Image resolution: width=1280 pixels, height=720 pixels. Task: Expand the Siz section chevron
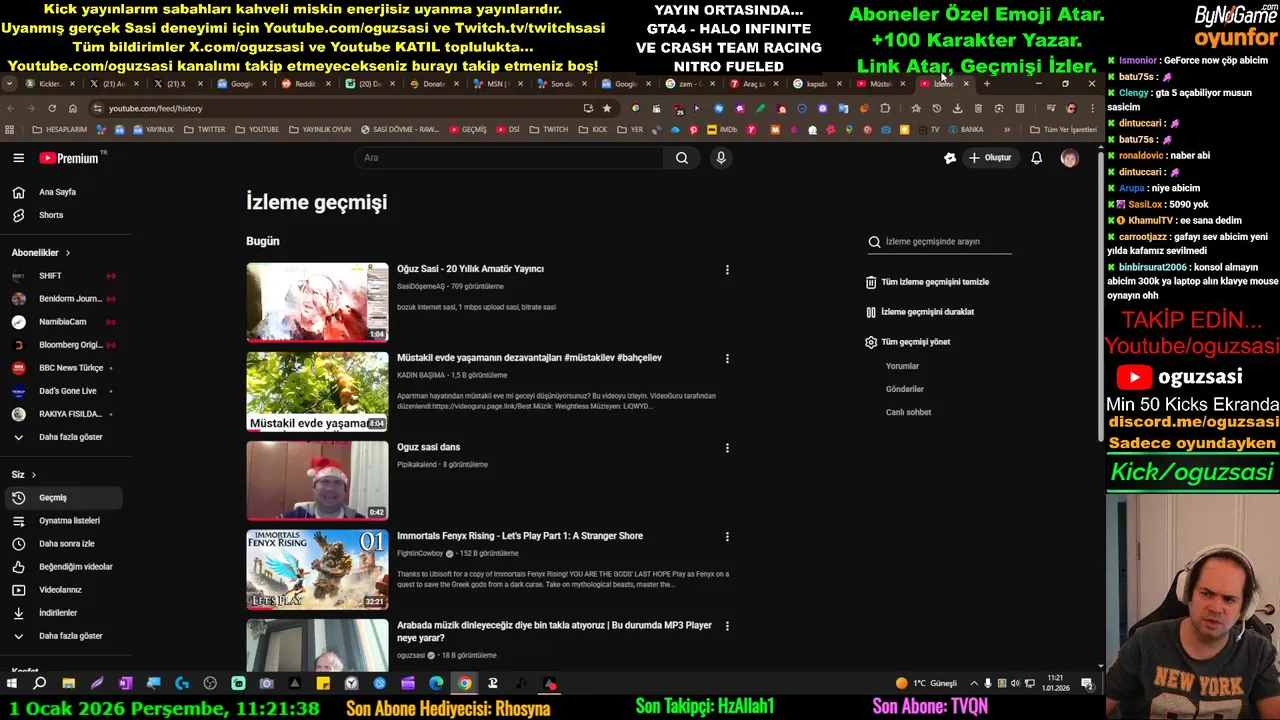33,475
